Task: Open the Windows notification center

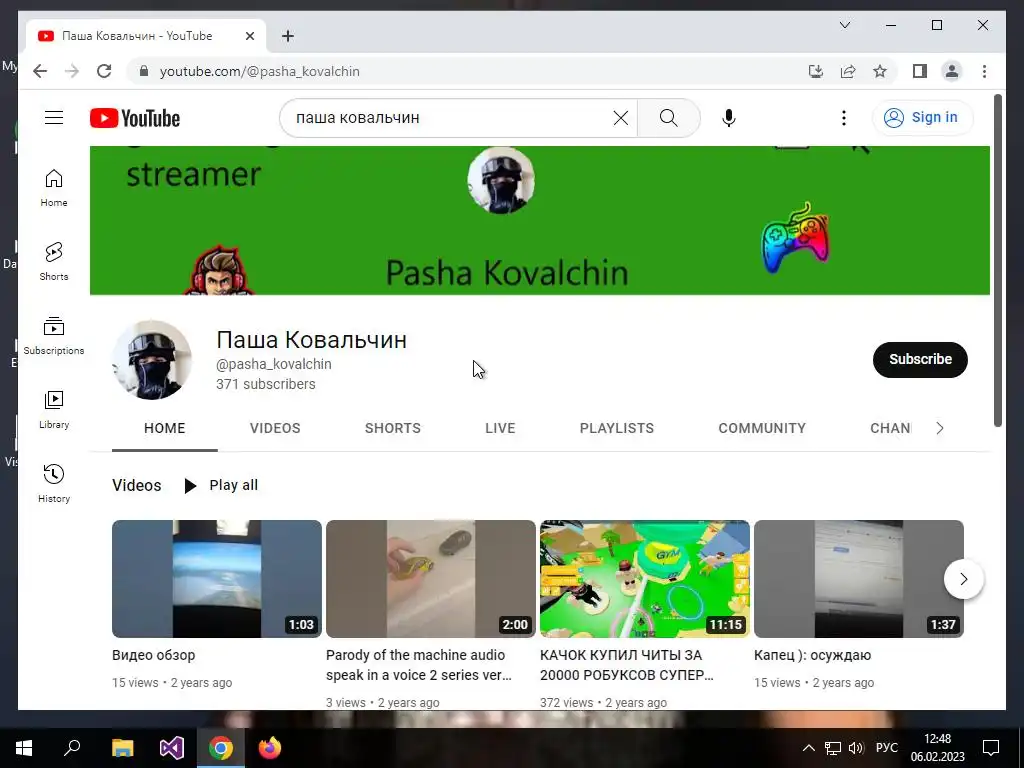Action: [x=991, y=748]
